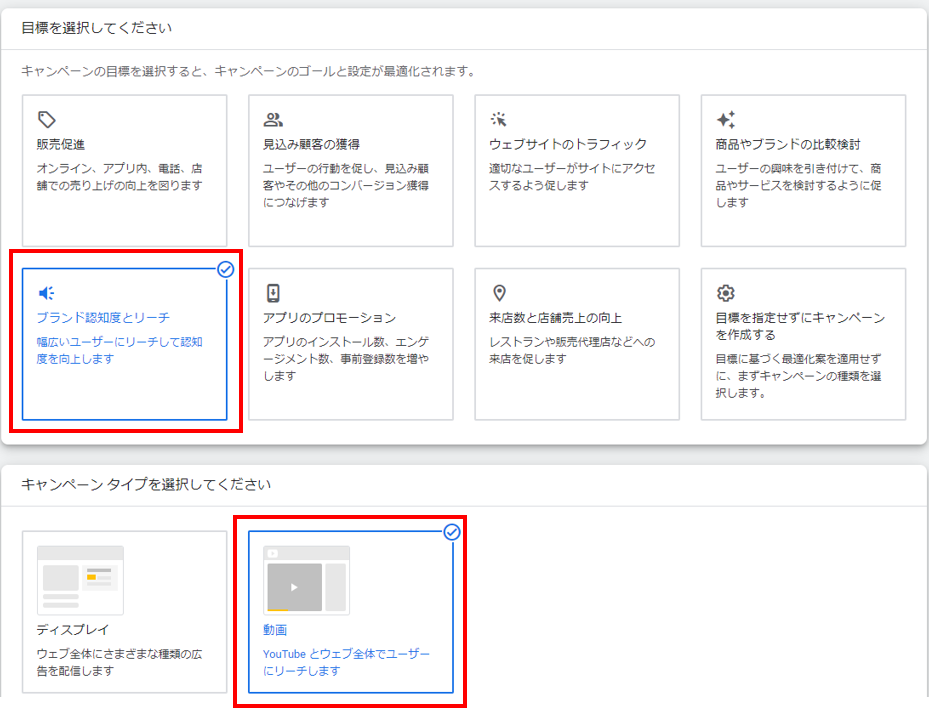Click the map pin icon for 来店数と店舗売上の向上

click(499, 293)
